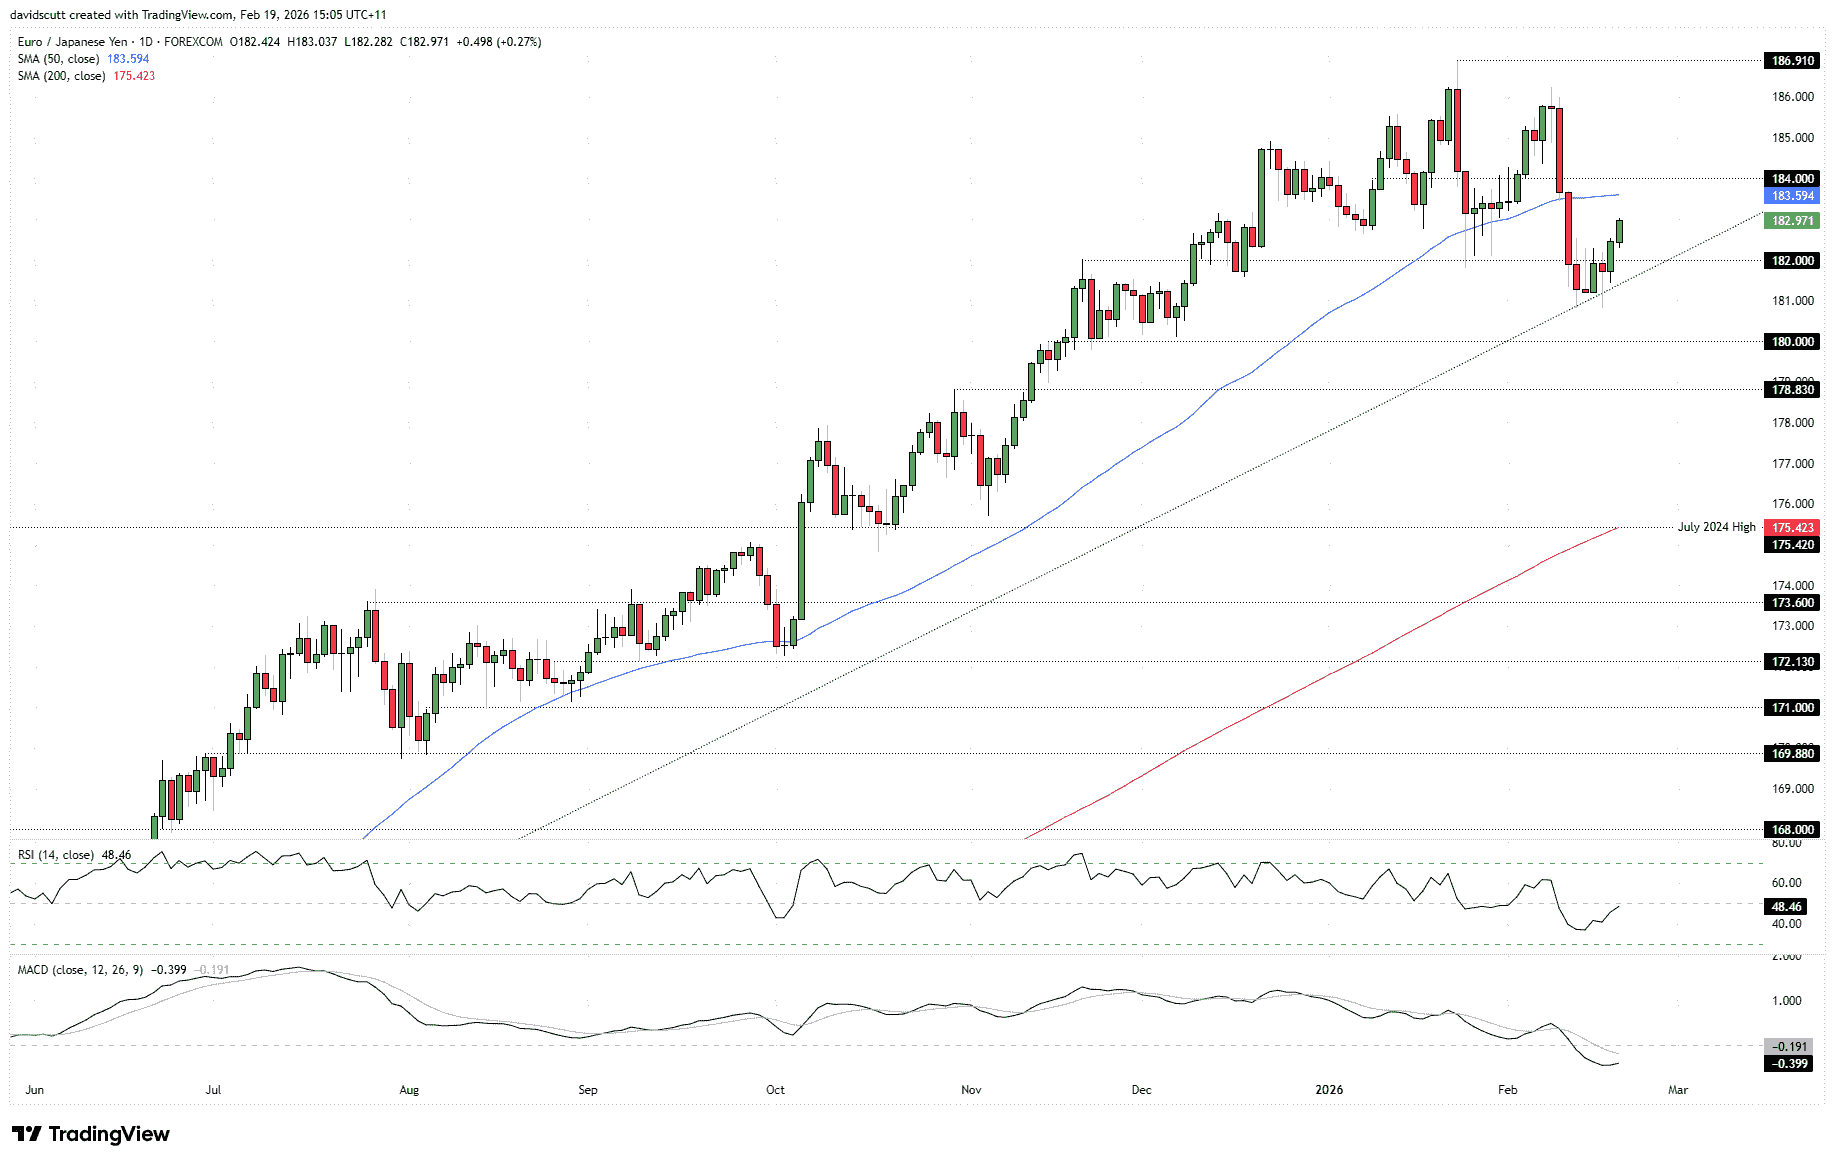Select the RSI (14, close) indicator label

55,855
